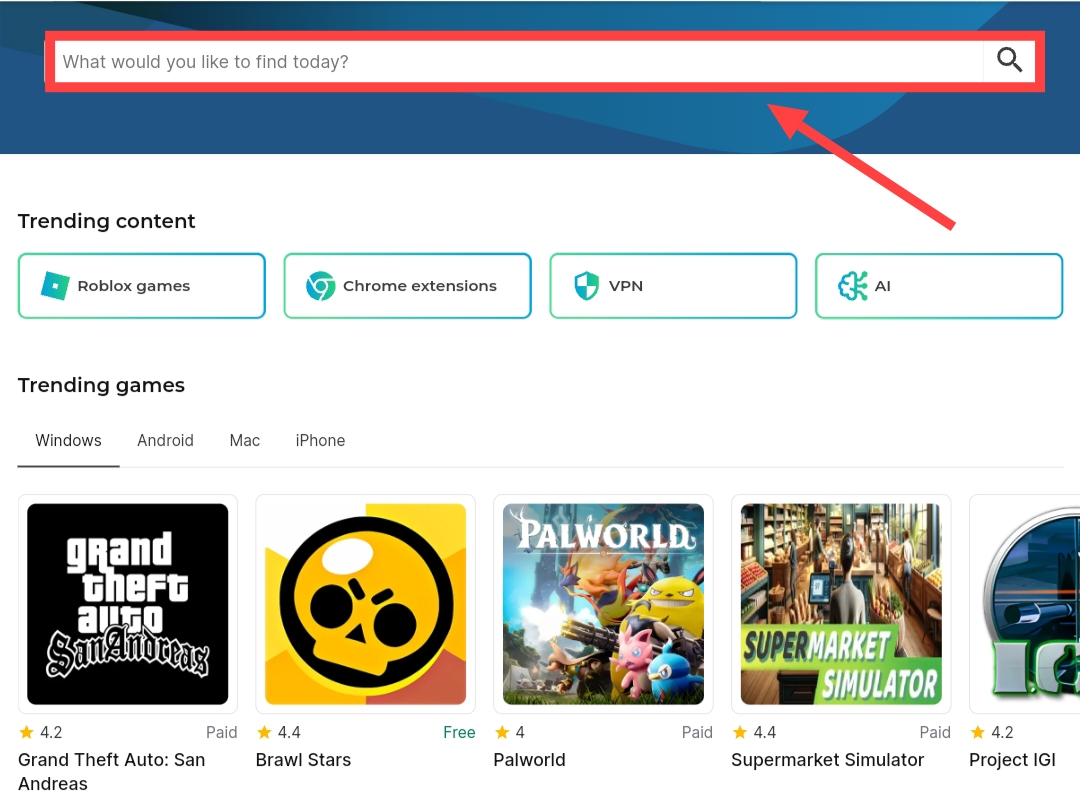
Task: Click the "Trending games" heading
Action: [101, 385]
